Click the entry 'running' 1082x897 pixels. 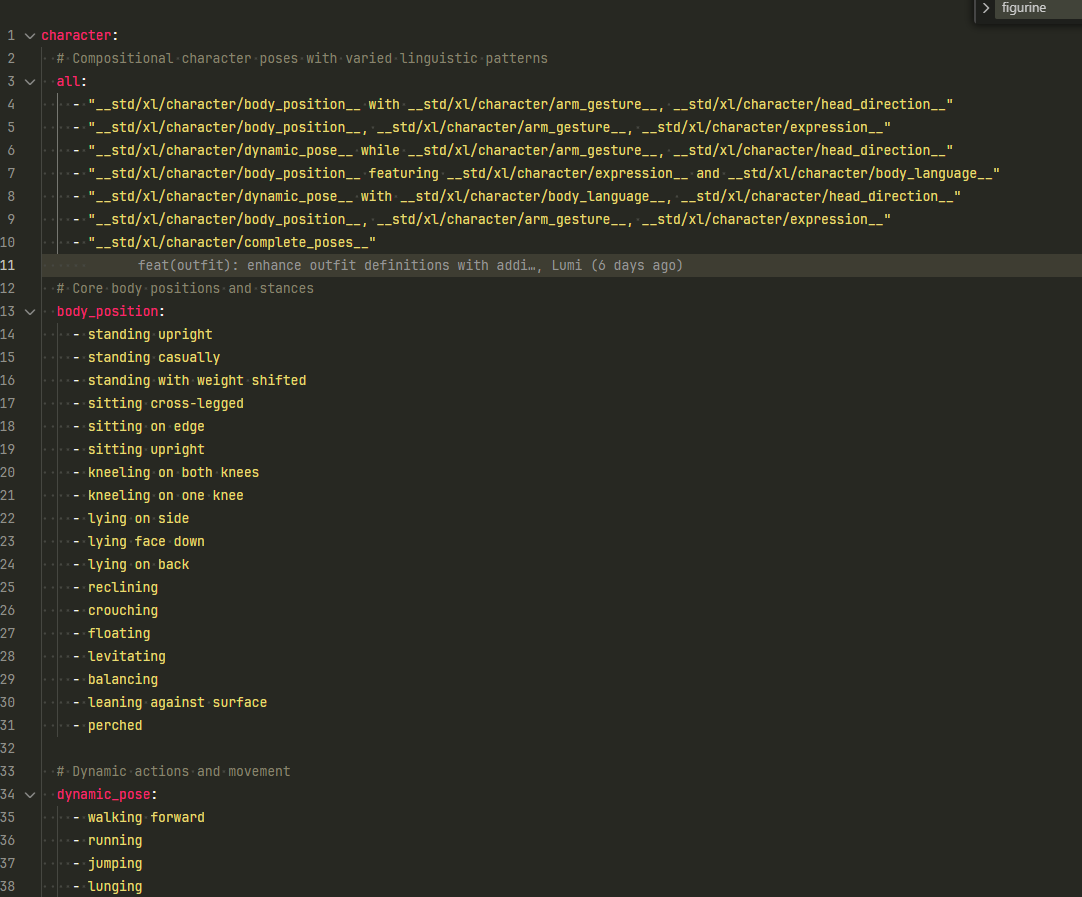115,840
